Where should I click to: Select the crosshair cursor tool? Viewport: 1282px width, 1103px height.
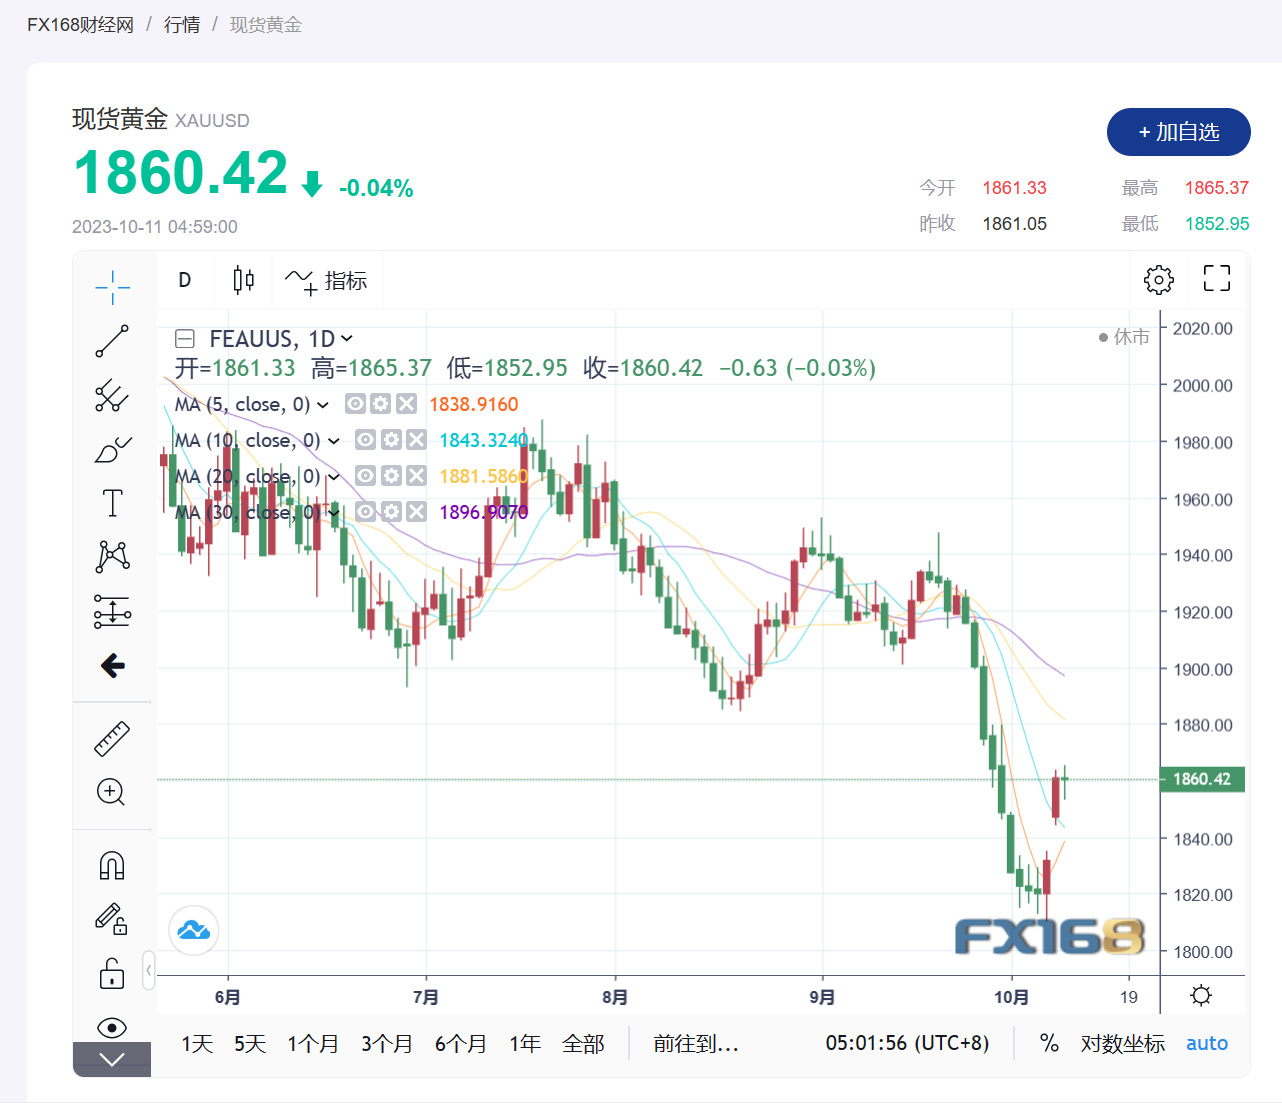pos(111,287)
